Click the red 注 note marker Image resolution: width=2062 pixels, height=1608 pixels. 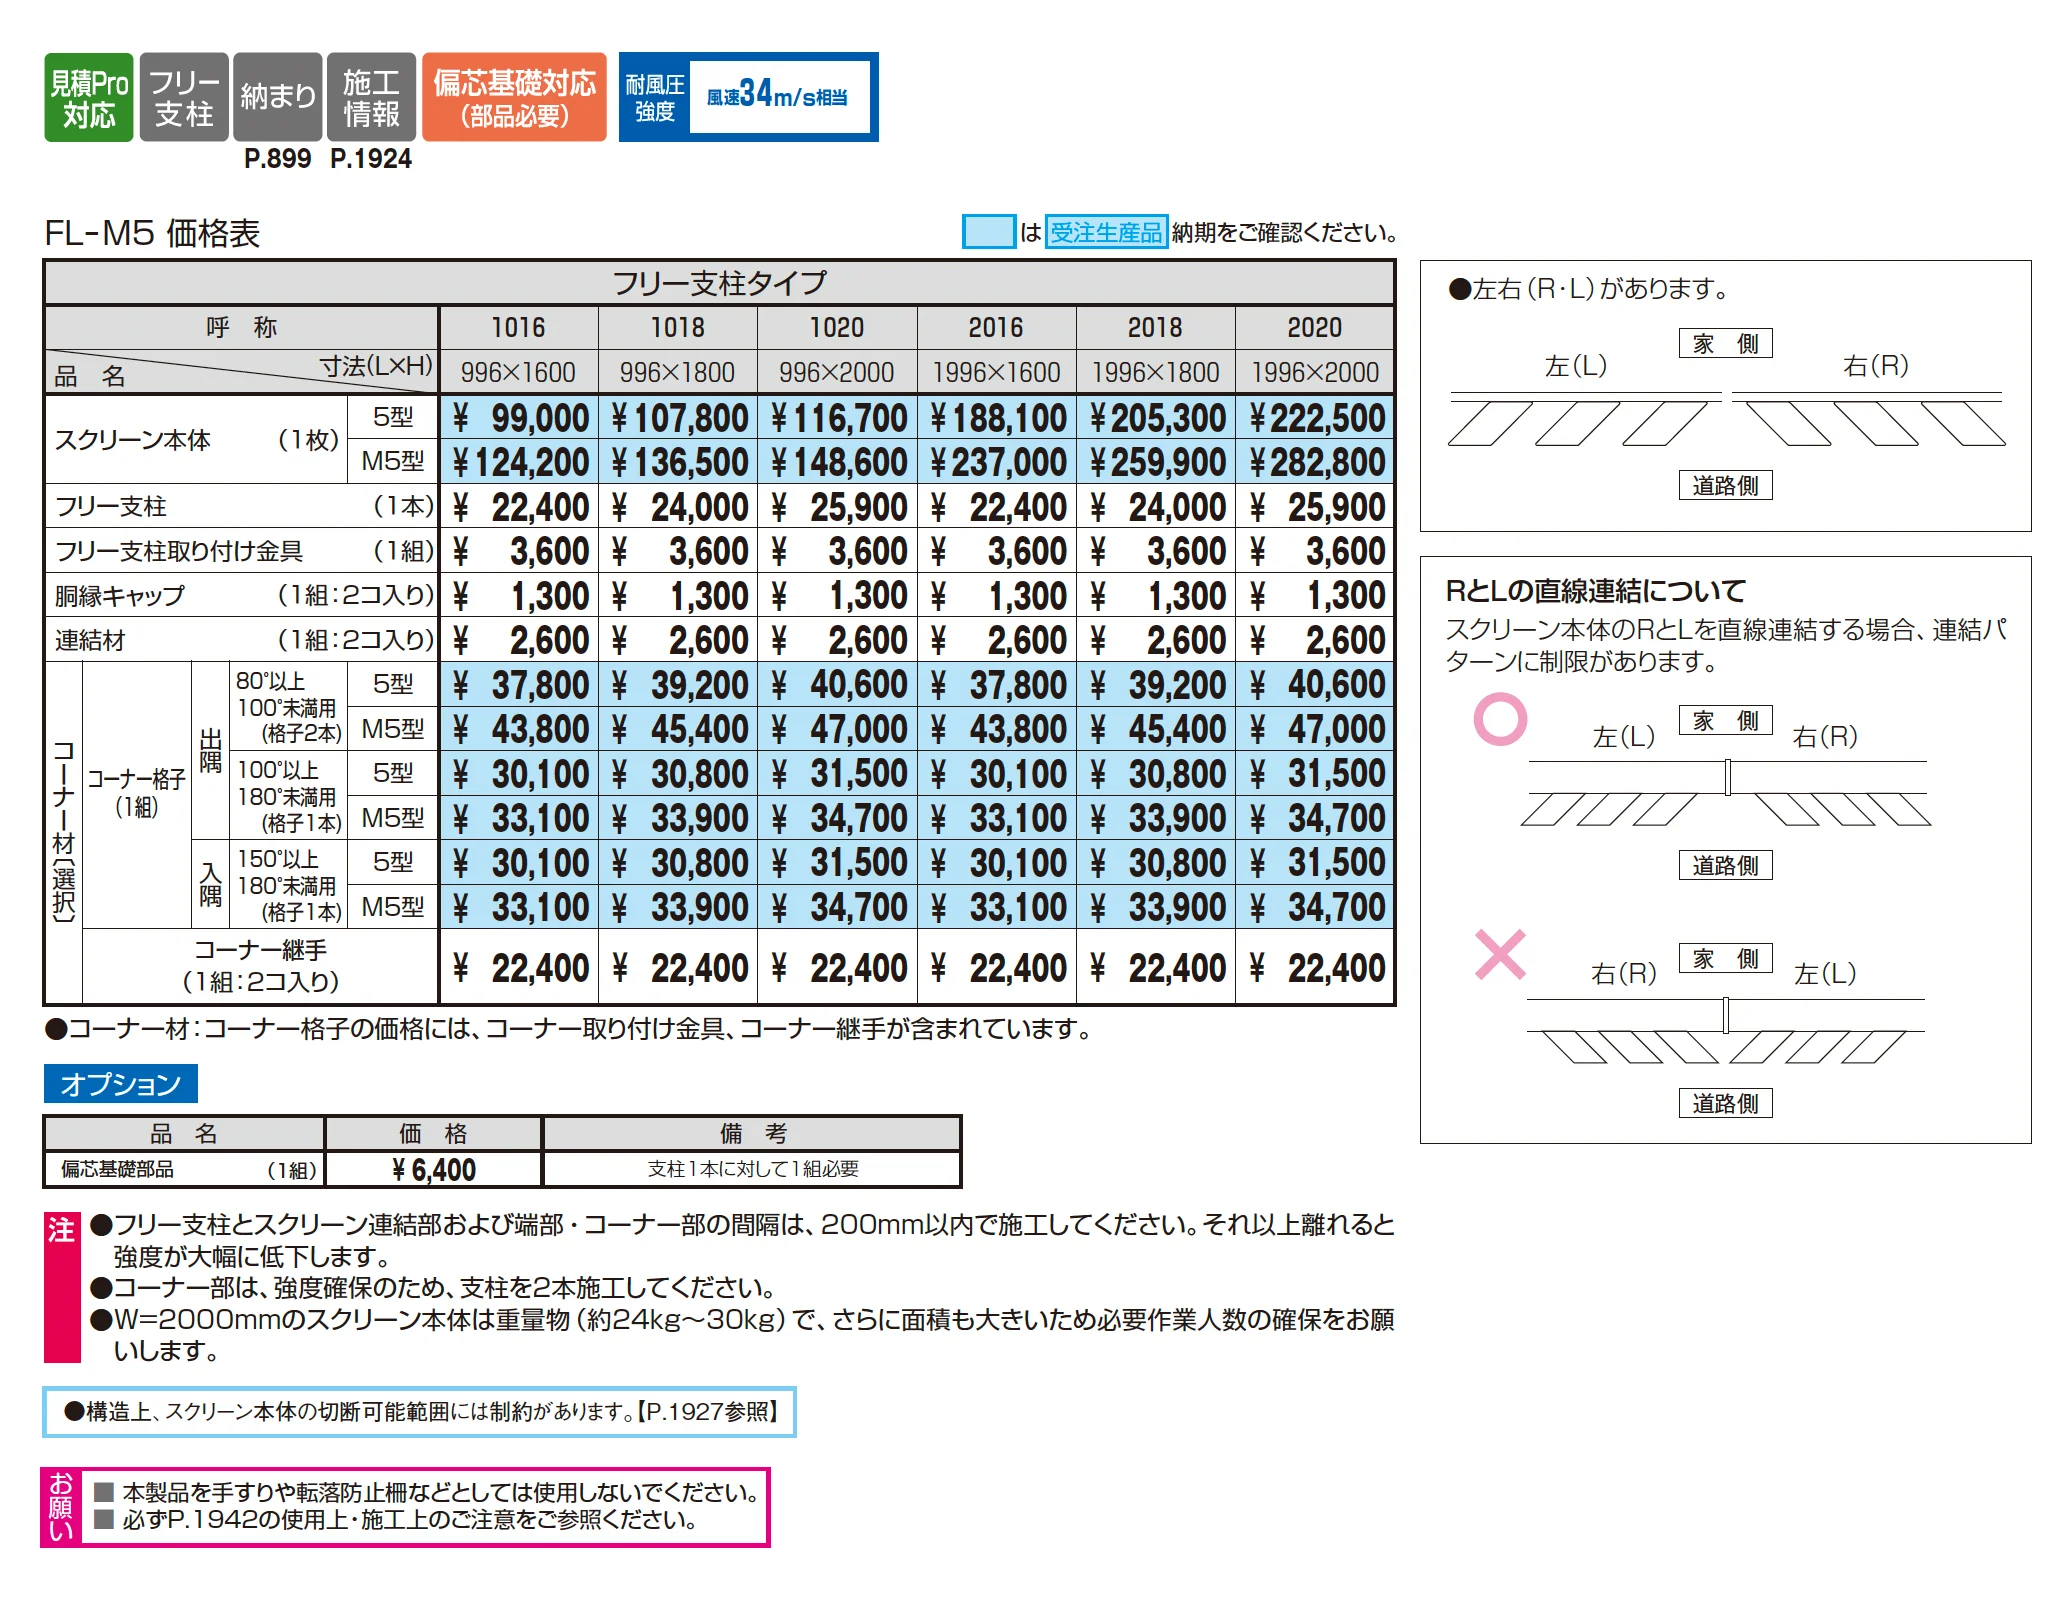(62, 1287)
